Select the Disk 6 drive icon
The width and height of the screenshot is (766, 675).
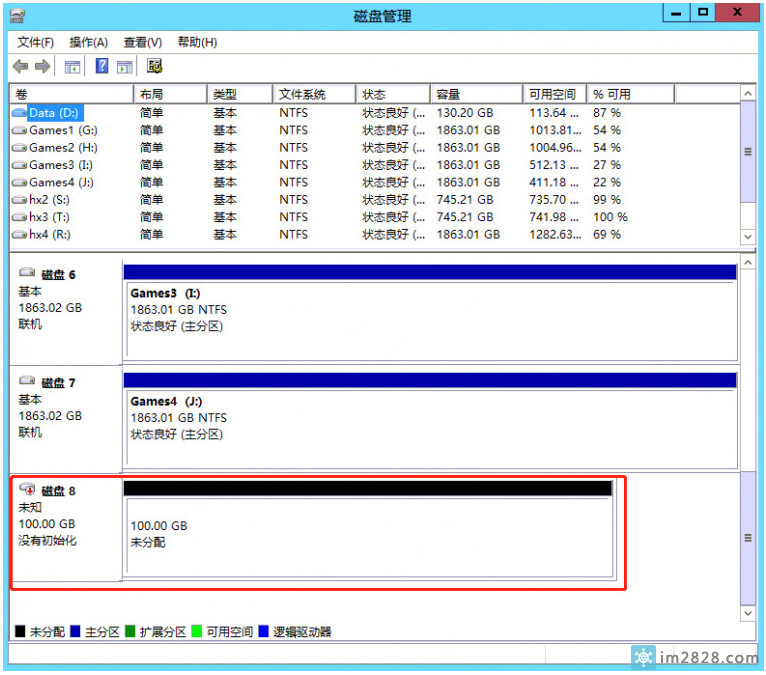pos(27,274)
